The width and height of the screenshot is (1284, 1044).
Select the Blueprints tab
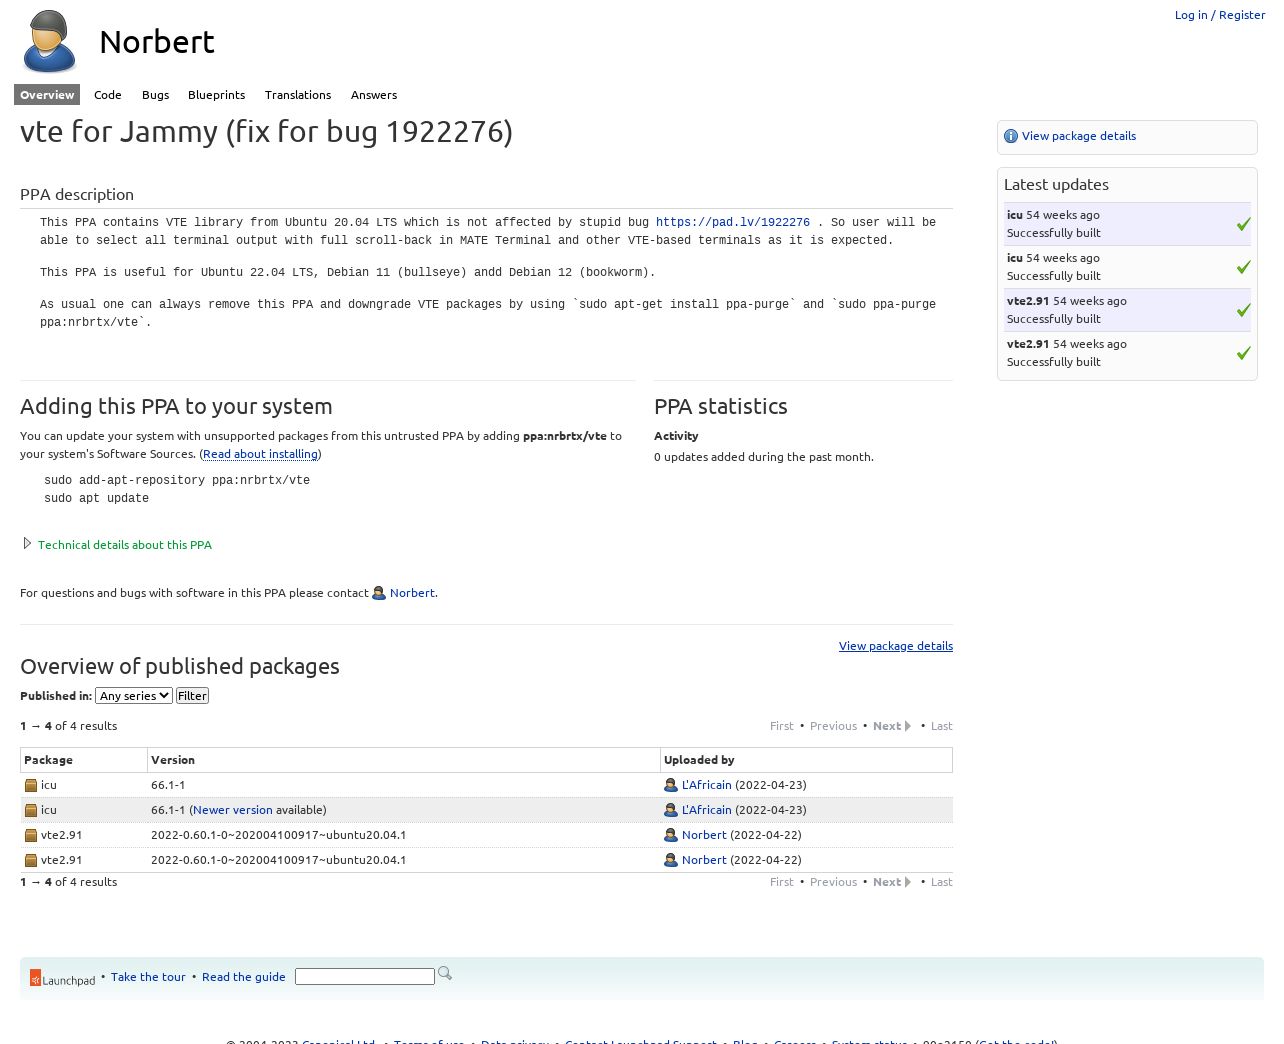tap(216, 95)
